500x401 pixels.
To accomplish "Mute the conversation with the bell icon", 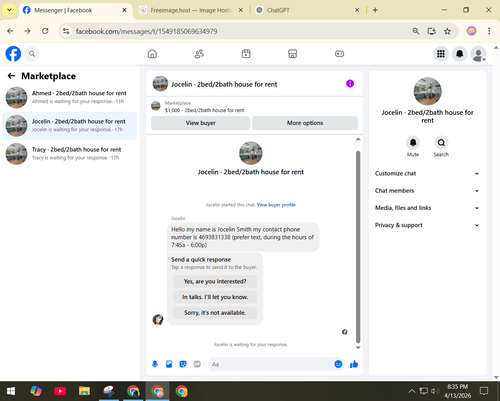I will [413, 143].
